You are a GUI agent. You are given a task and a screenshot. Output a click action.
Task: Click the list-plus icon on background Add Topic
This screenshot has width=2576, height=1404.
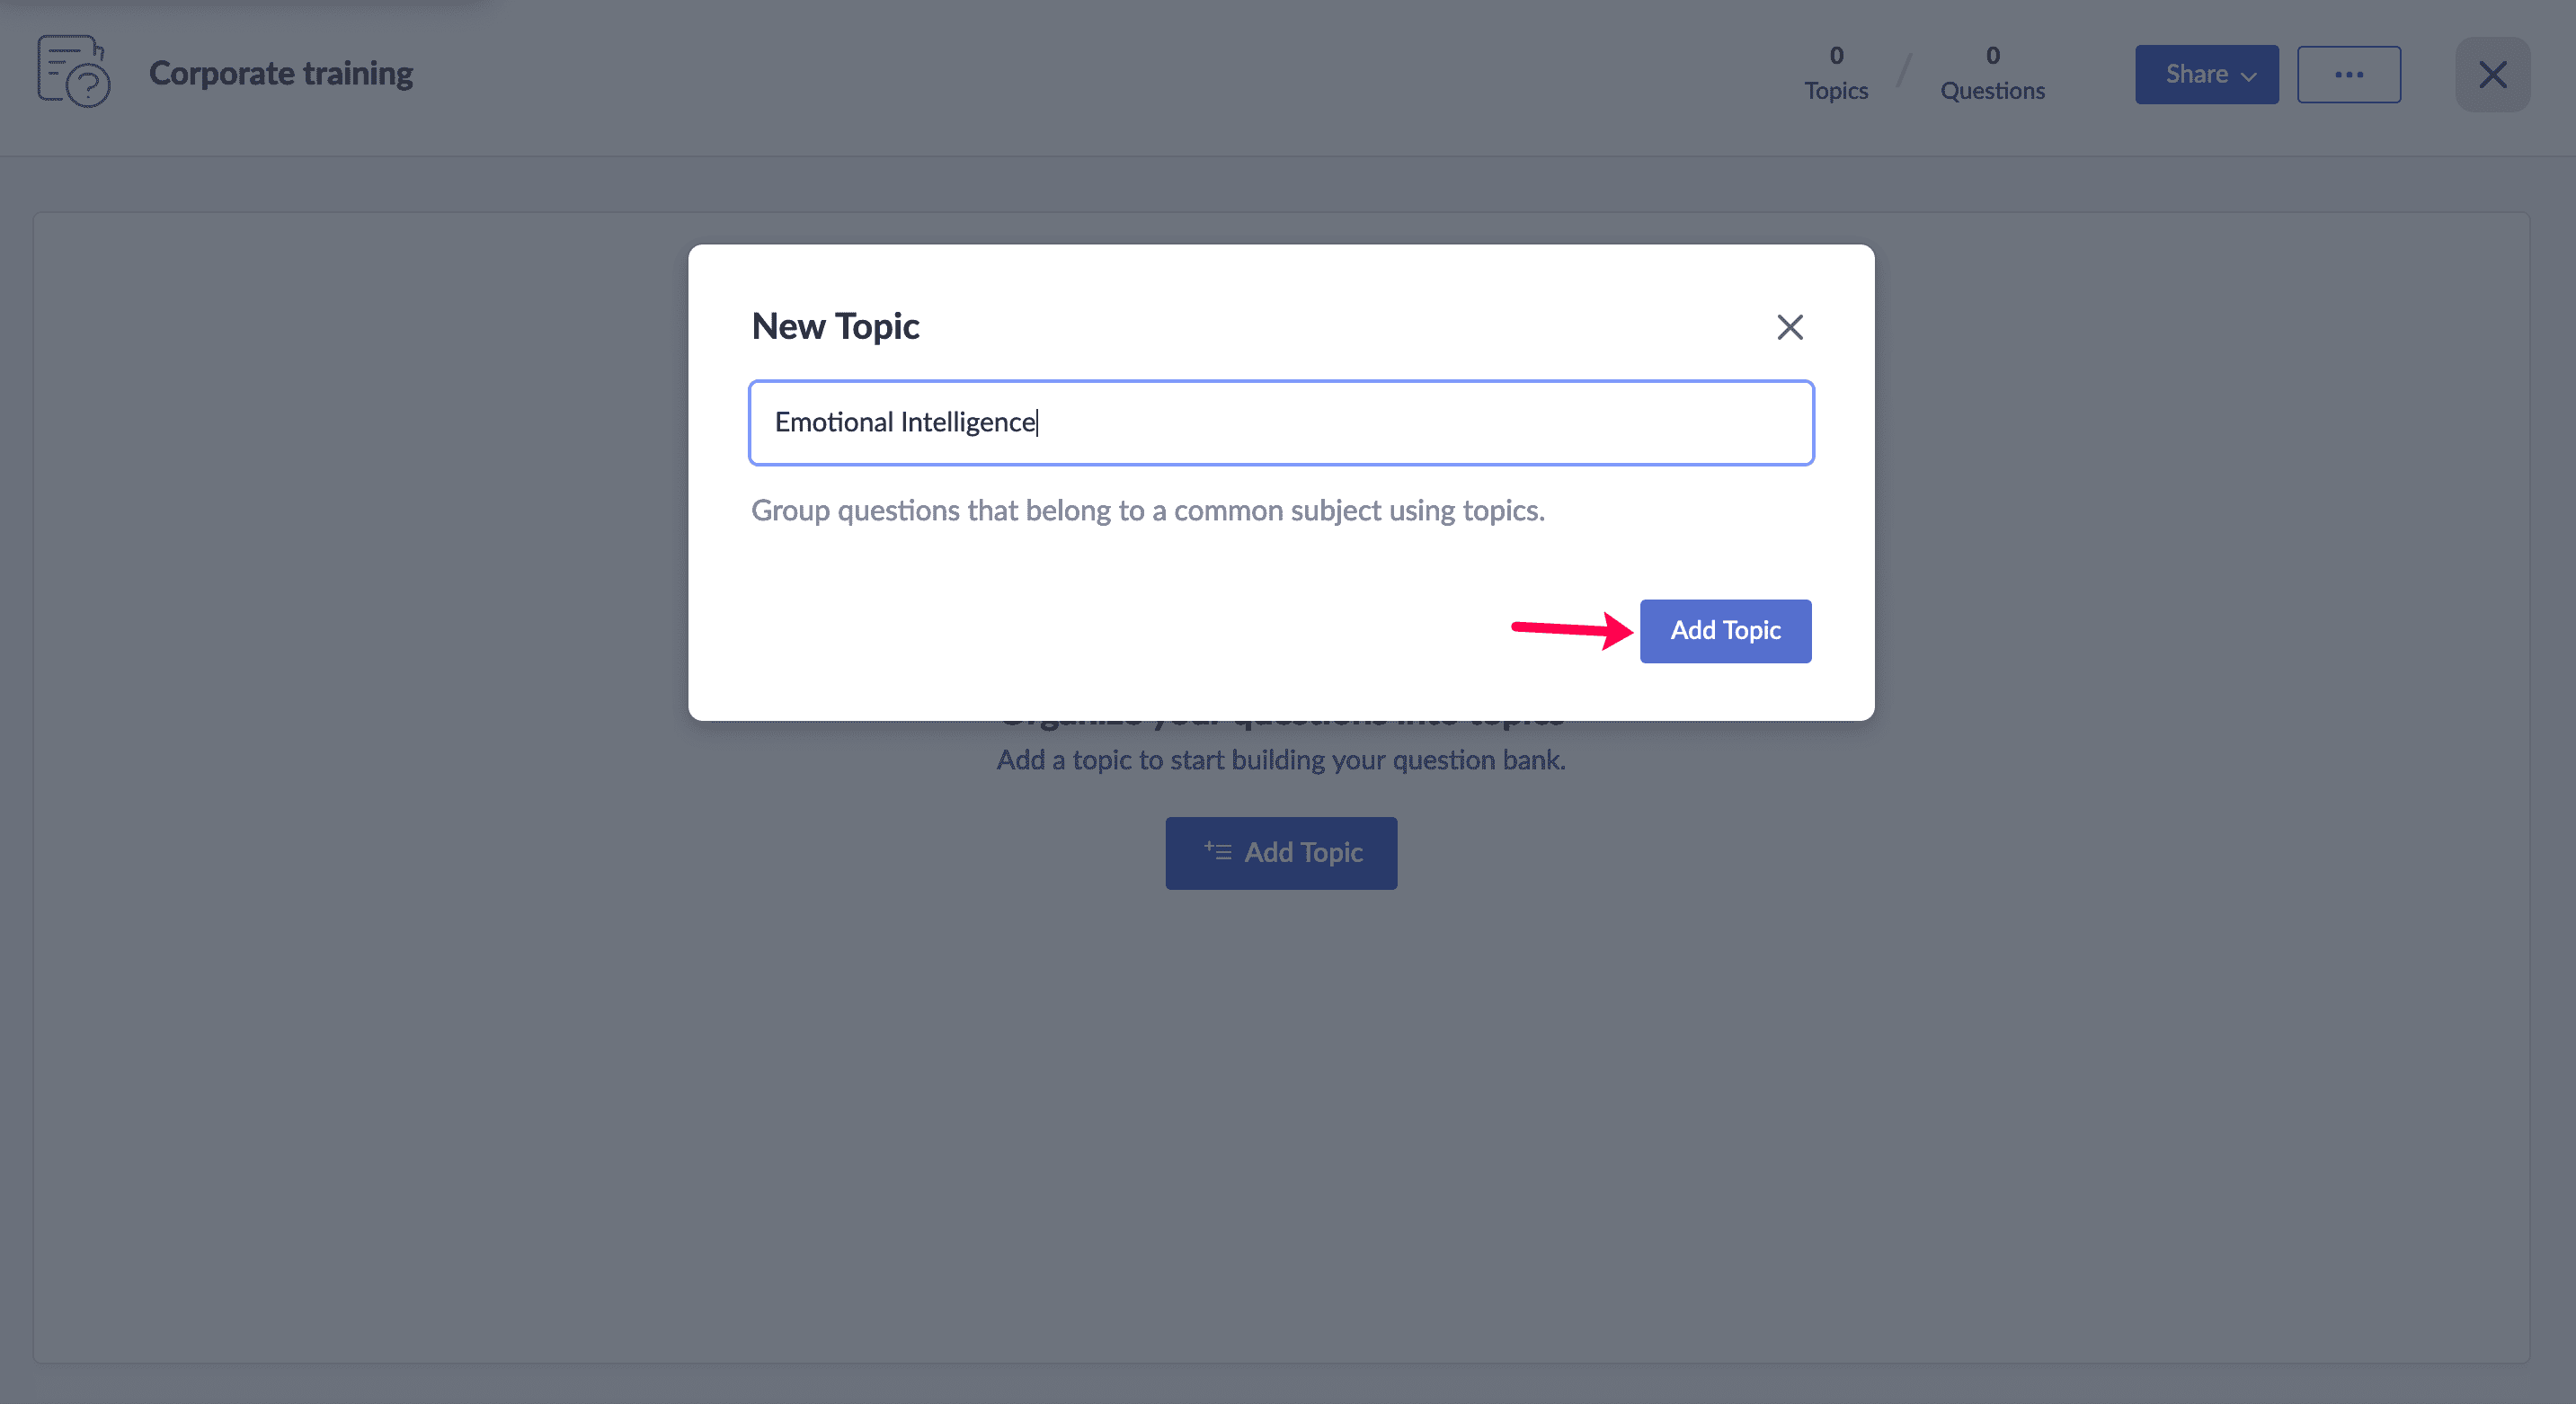pyautogui.click(x=1217, y=851)
